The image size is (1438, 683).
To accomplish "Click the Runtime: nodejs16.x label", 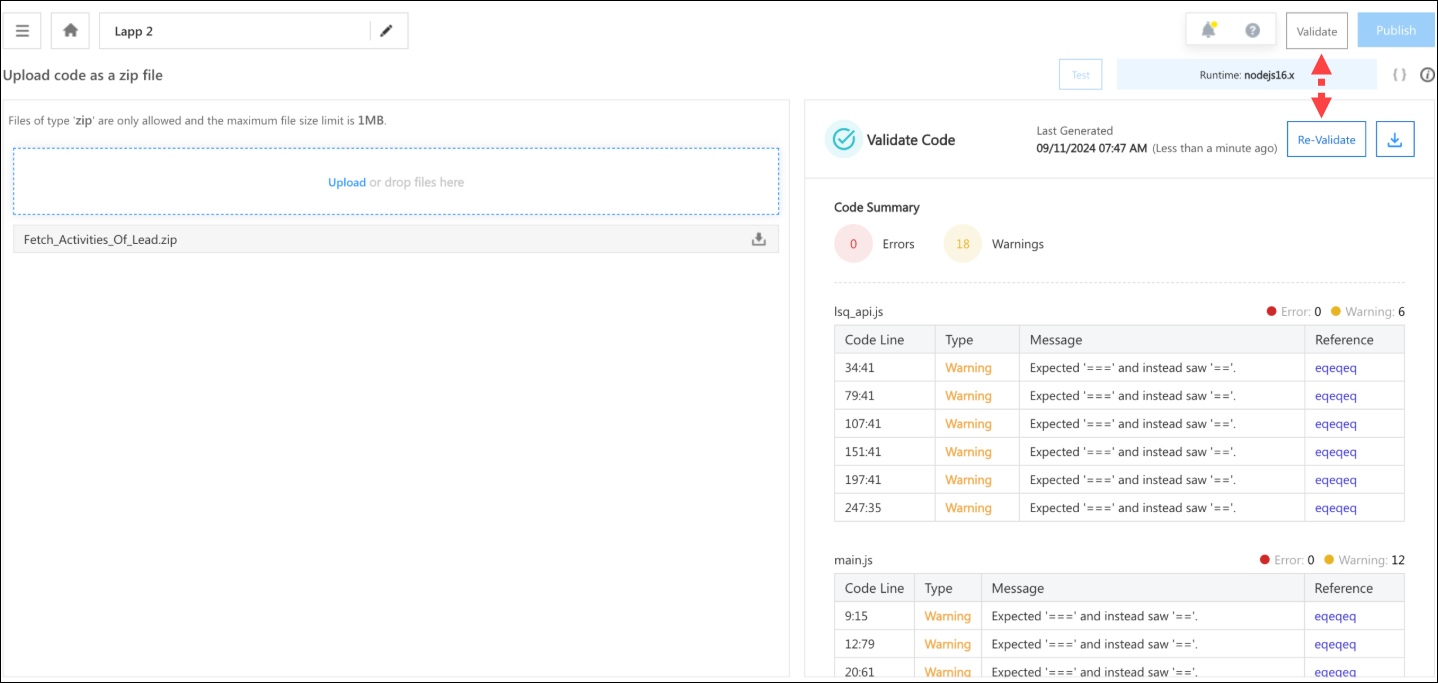I will point(1247,74).
